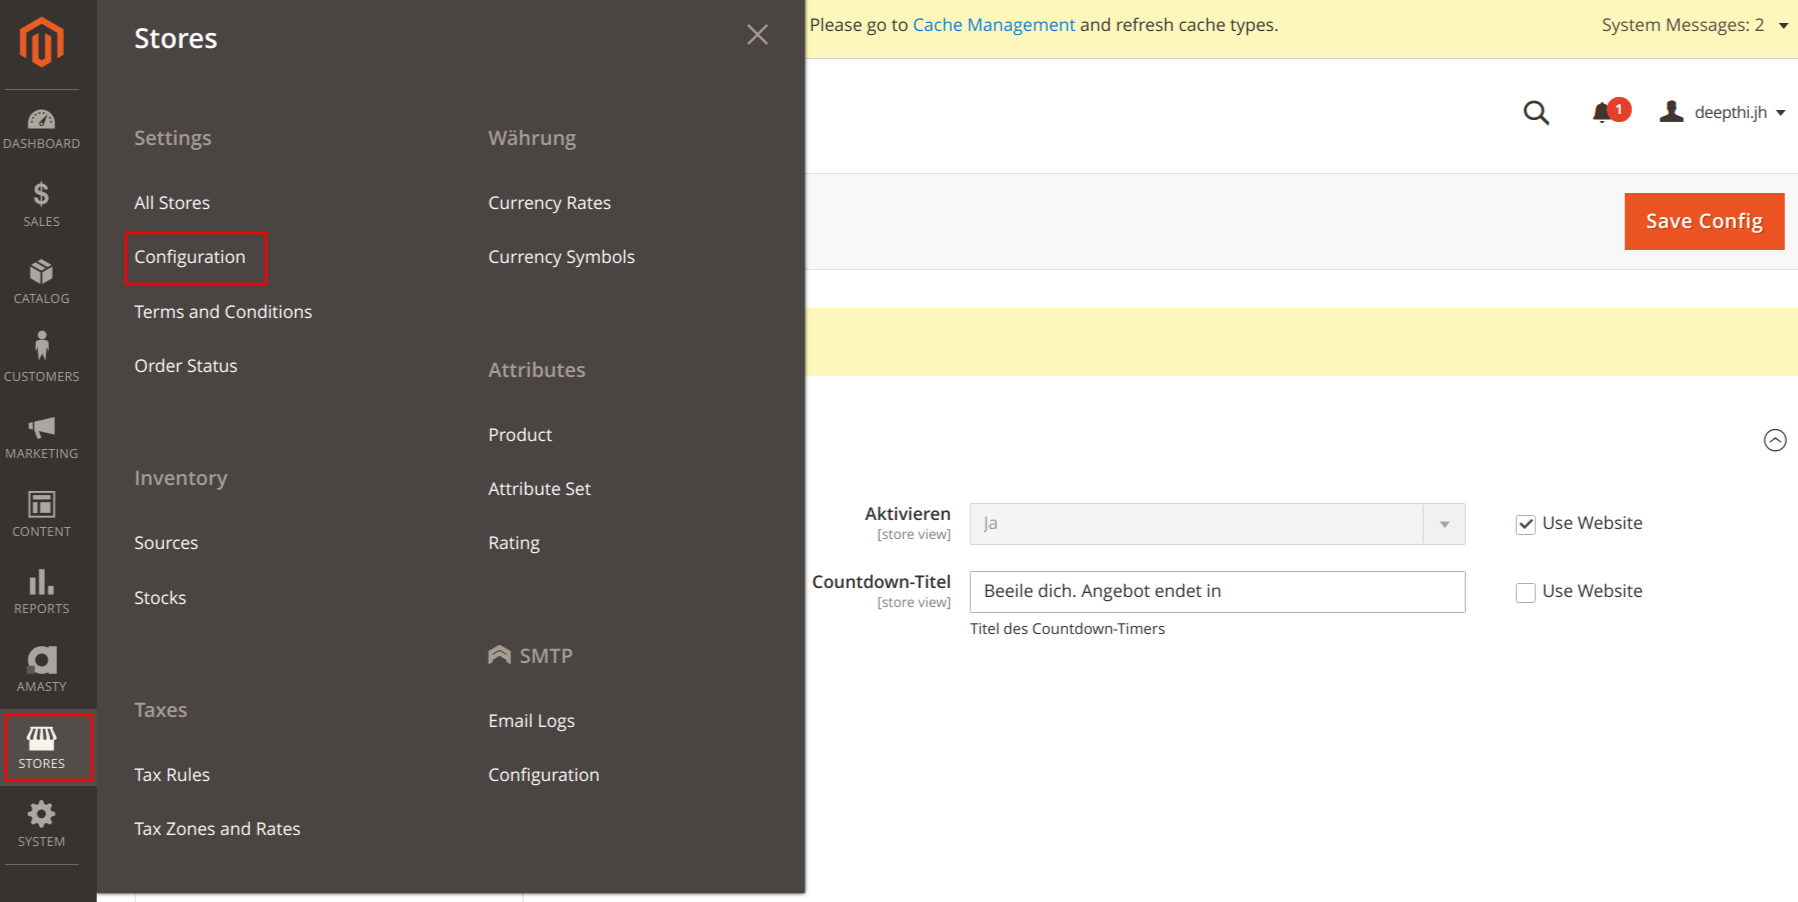The image size is (1798, 902).
Task: Open the Reports sidebar menu
Action: (x=41, y=592)
